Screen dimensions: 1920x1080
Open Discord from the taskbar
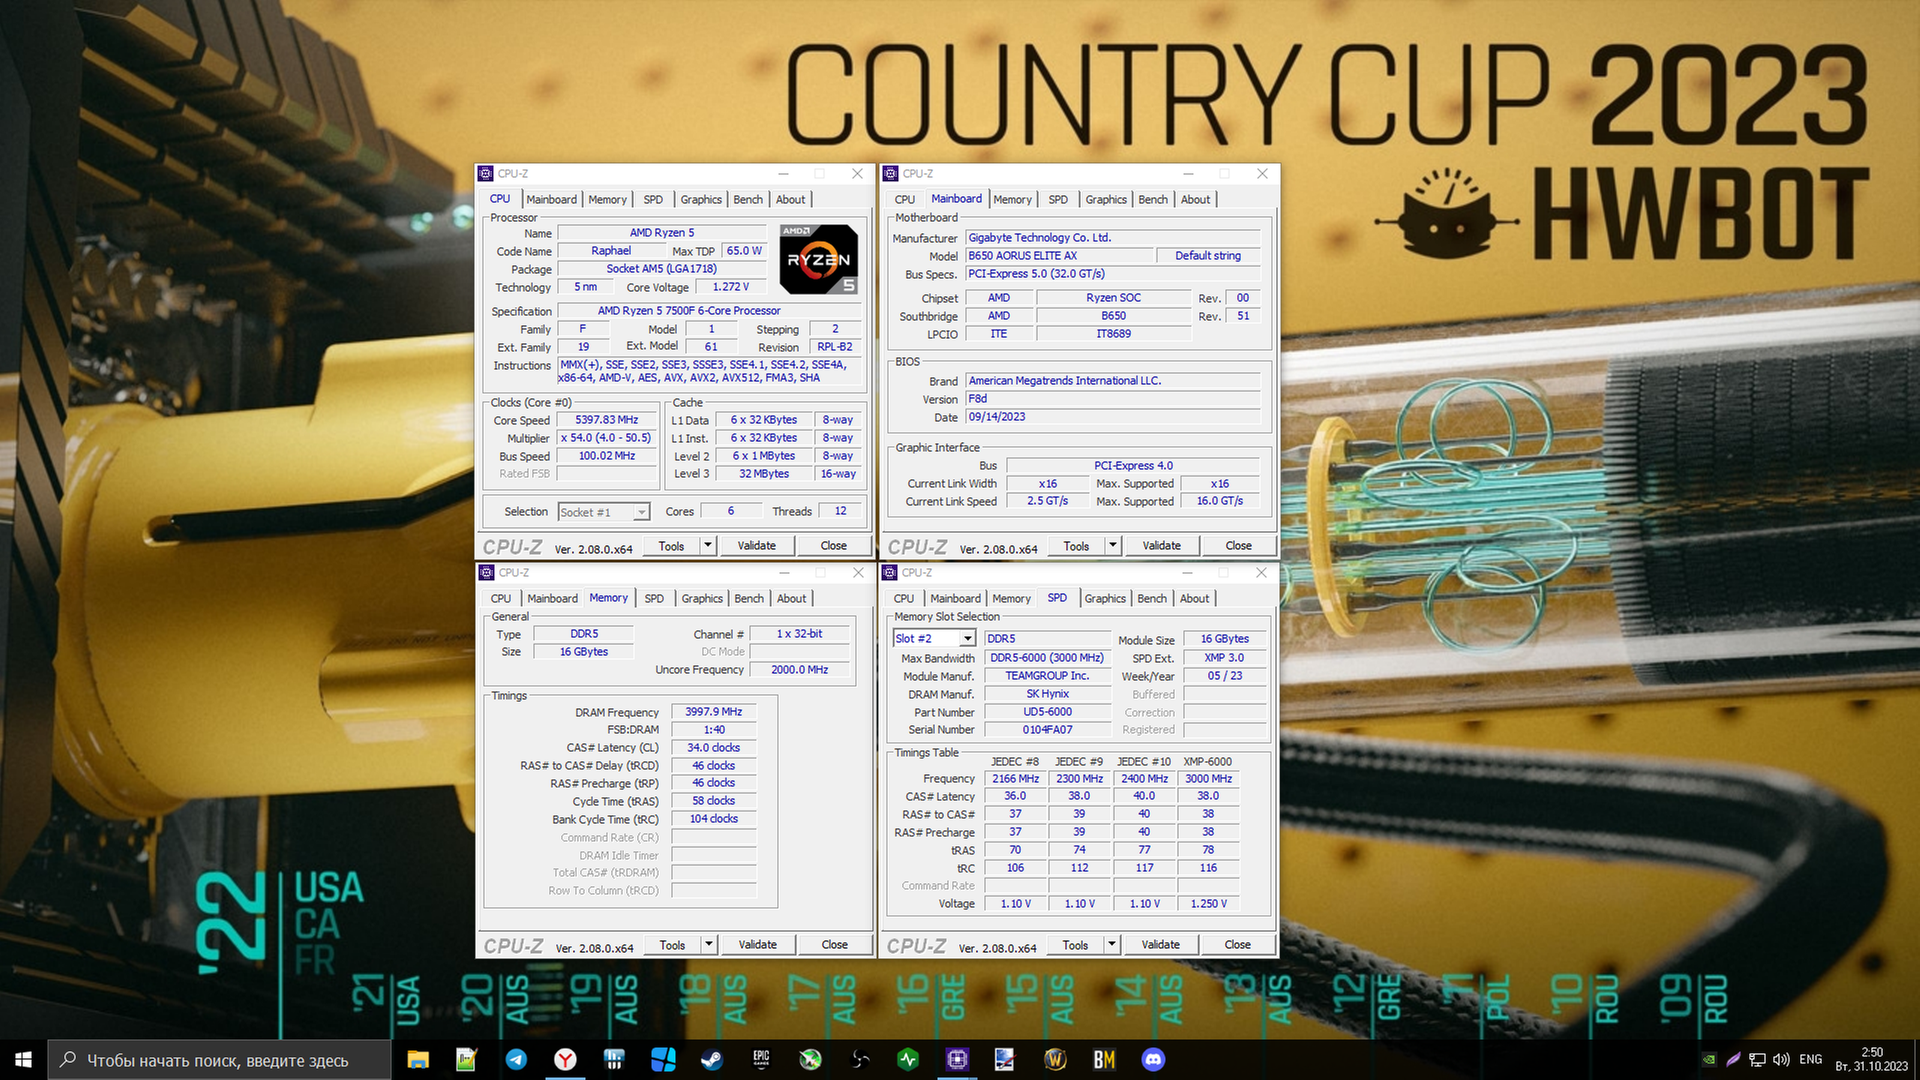pyautogui.click(x=1153, y=1060)
